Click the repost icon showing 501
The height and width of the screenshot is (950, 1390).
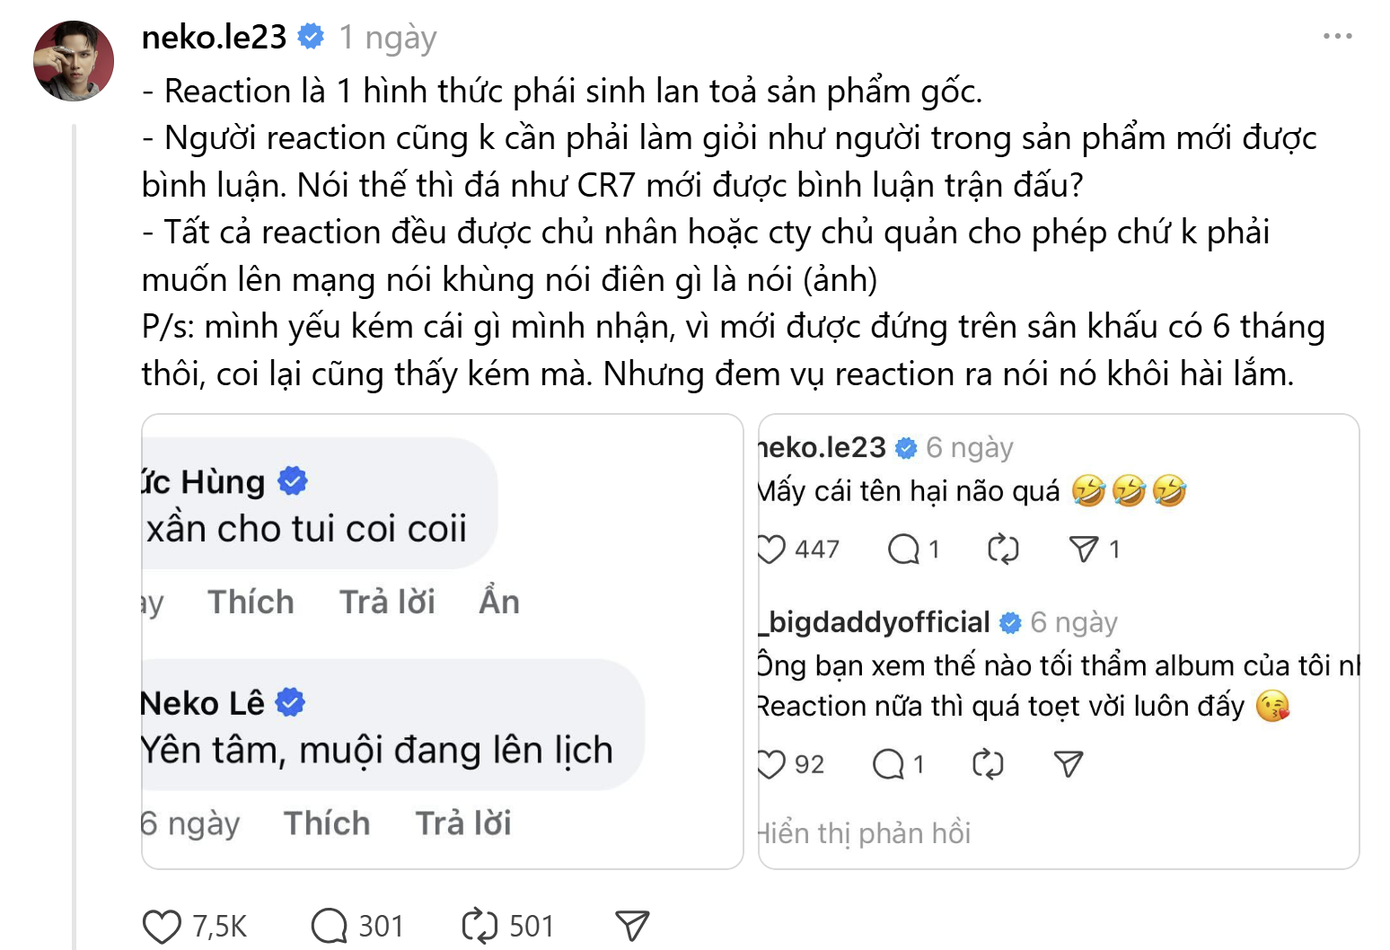[x=481, y=925]
